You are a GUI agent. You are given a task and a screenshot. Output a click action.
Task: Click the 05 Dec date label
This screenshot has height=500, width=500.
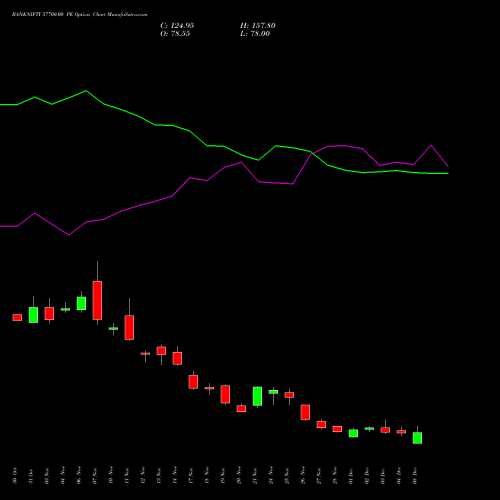coord(415,476)
